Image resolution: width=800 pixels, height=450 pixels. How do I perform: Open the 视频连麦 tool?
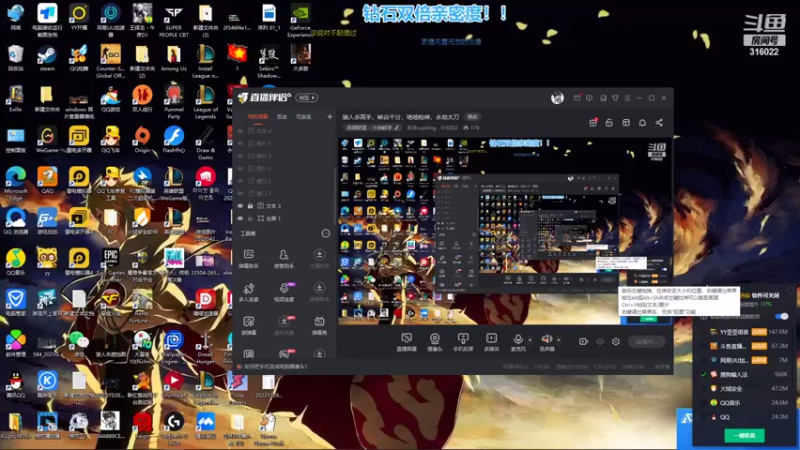(284, 292)
